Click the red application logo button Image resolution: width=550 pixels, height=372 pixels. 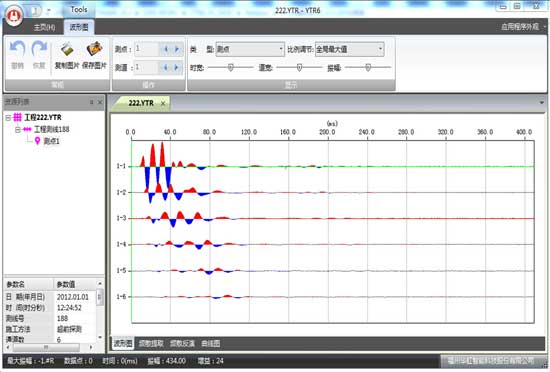[x=14, y=16]
